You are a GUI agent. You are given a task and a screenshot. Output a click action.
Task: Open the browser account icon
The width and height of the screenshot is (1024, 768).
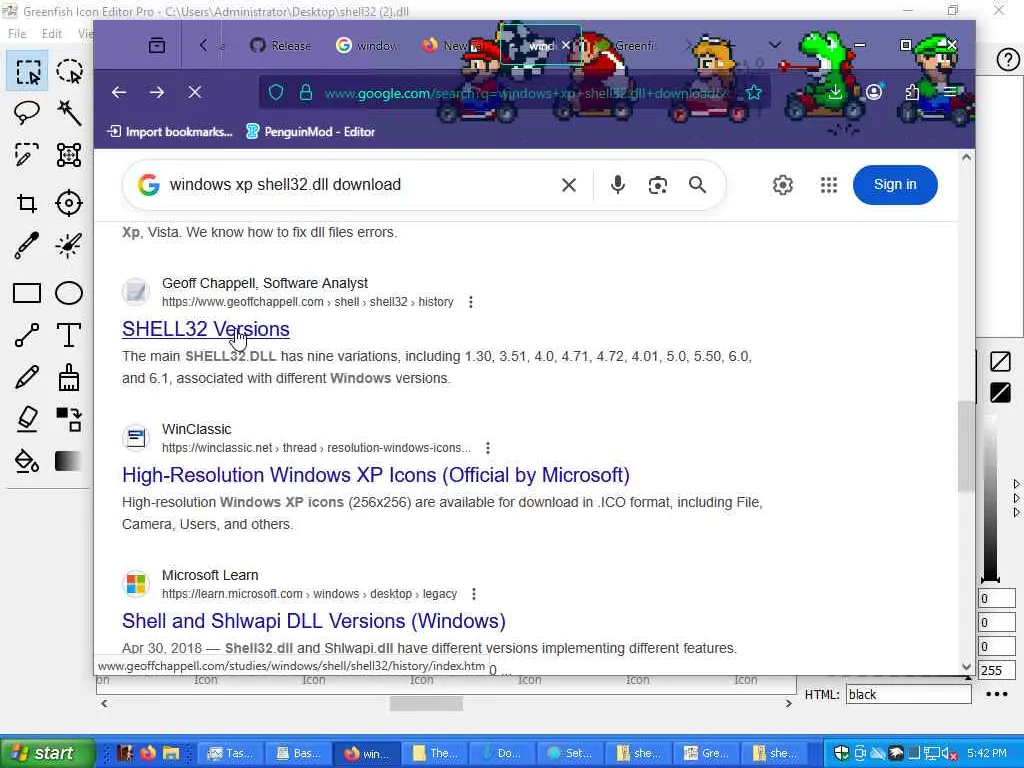[874, 92]
